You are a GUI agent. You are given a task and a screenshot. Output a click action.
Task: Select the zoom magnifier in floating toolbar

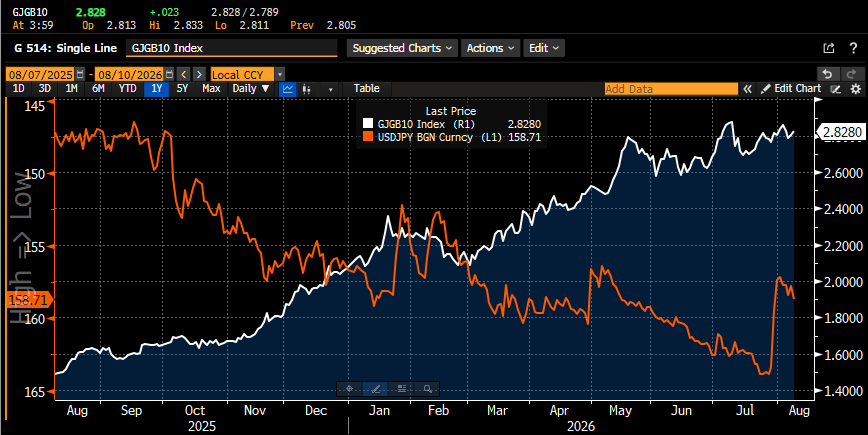pyautogui.click(x=427, y=389)
